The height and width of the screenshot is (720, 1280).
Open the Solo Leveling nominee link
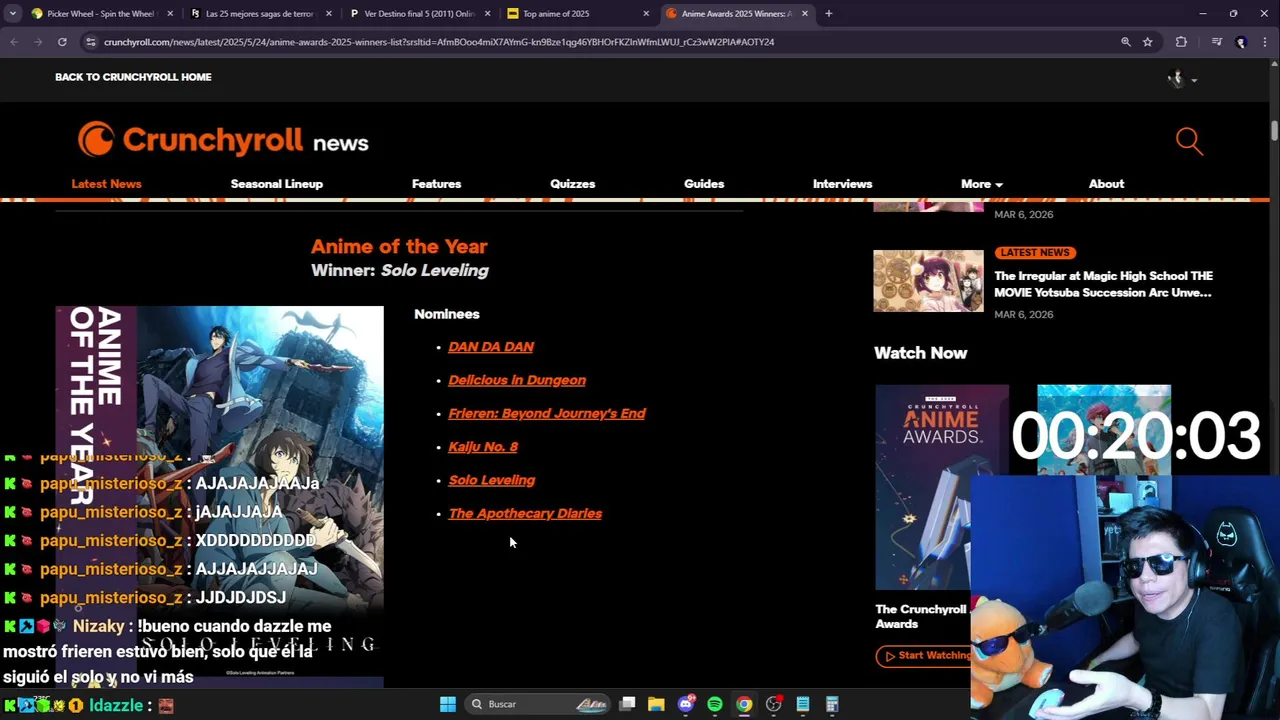pos(492,480)
